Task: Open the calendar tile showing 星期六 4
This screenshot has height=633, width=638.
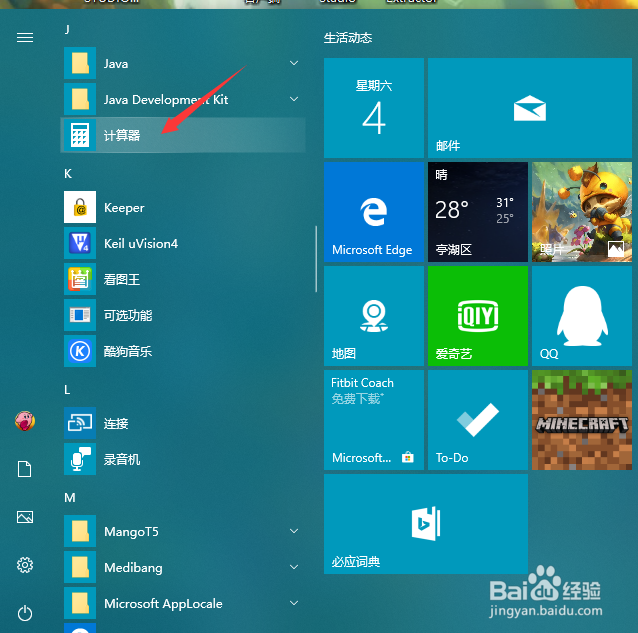Action: (x=374, y=108)
